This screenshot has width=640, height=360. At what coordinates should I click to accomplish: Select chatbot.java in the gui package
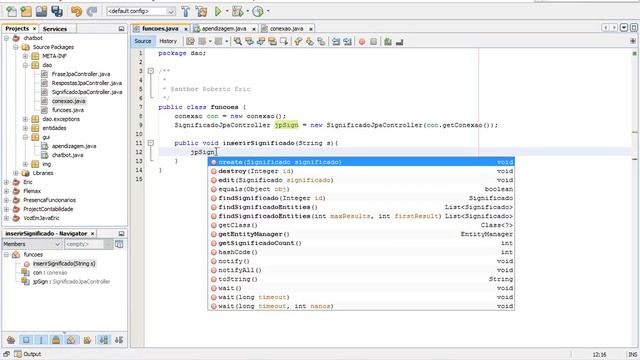coord(67,155)
